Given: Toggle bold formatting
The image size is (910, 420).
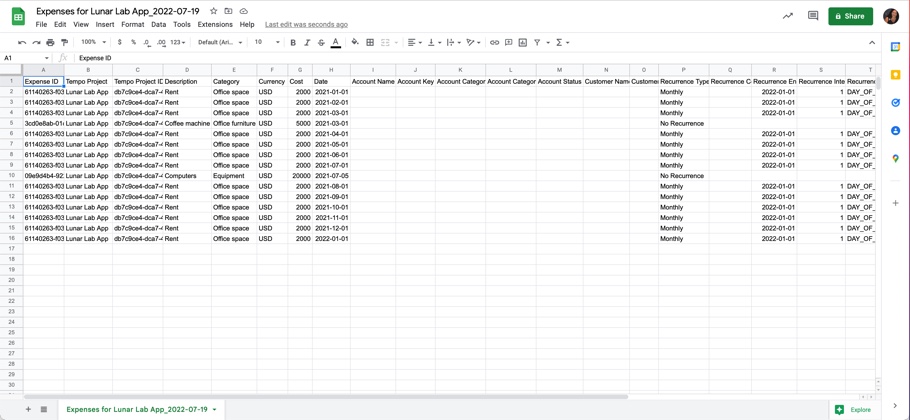Looking at the screenshot, I should pos(293,43).
